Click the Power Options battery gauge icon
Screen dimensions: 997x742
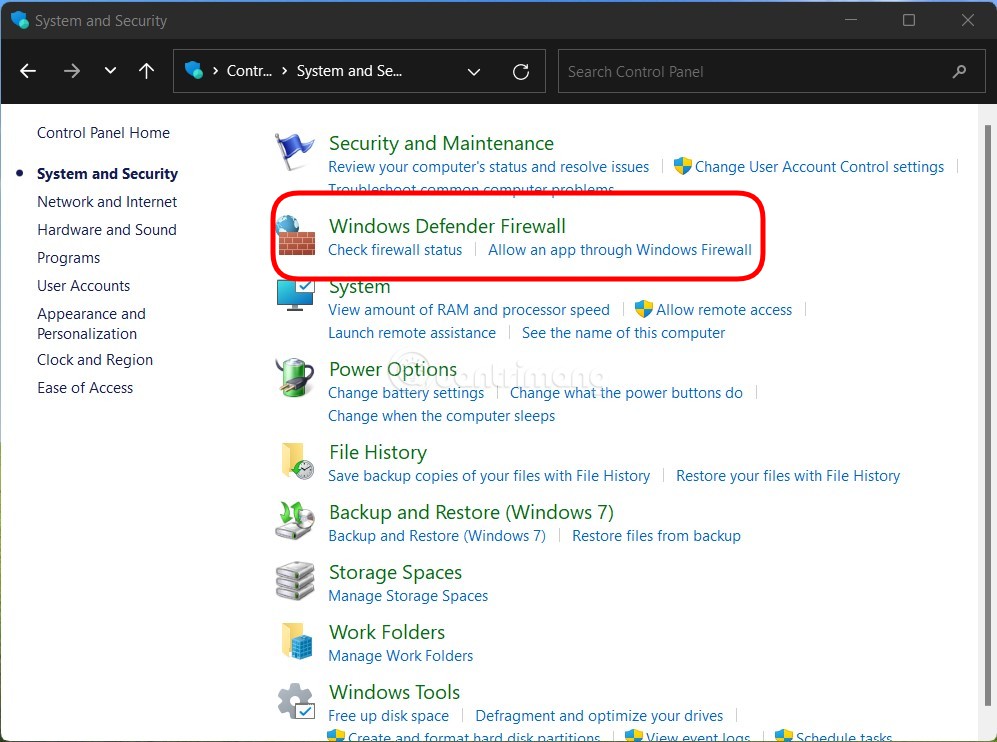tap(294, 378)
